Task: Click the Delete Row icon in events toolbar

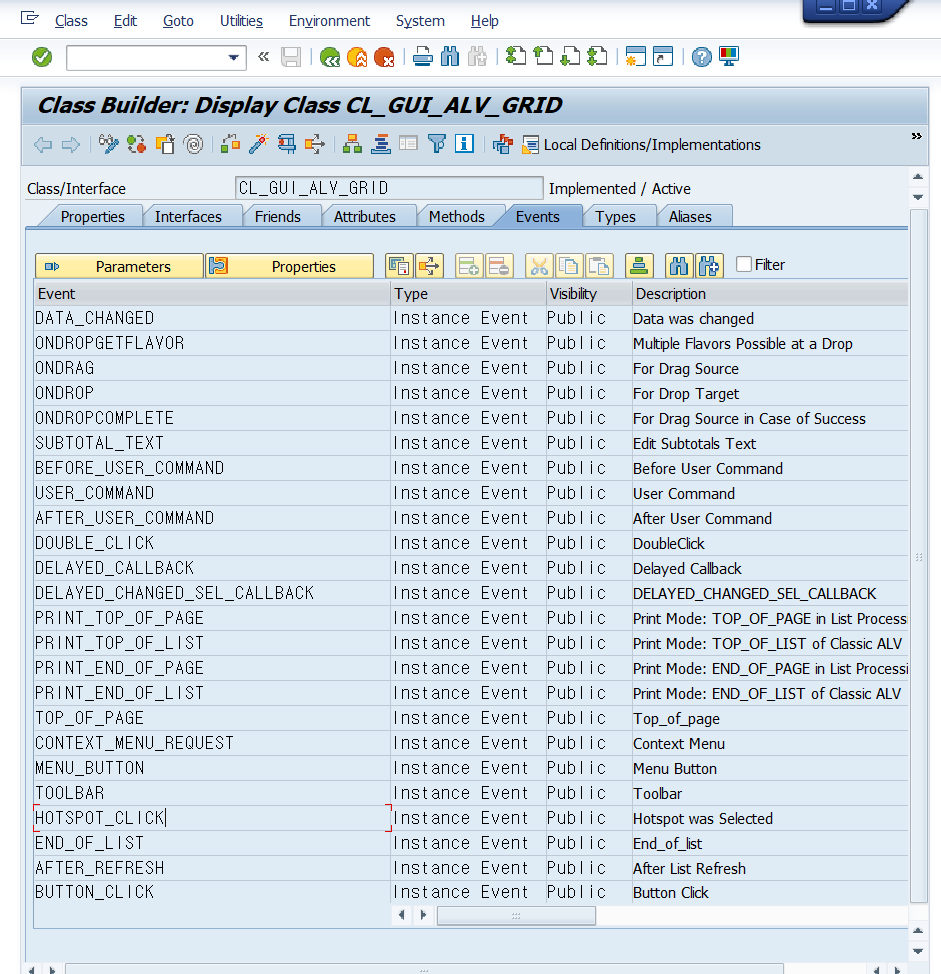Action: (499, 266)
